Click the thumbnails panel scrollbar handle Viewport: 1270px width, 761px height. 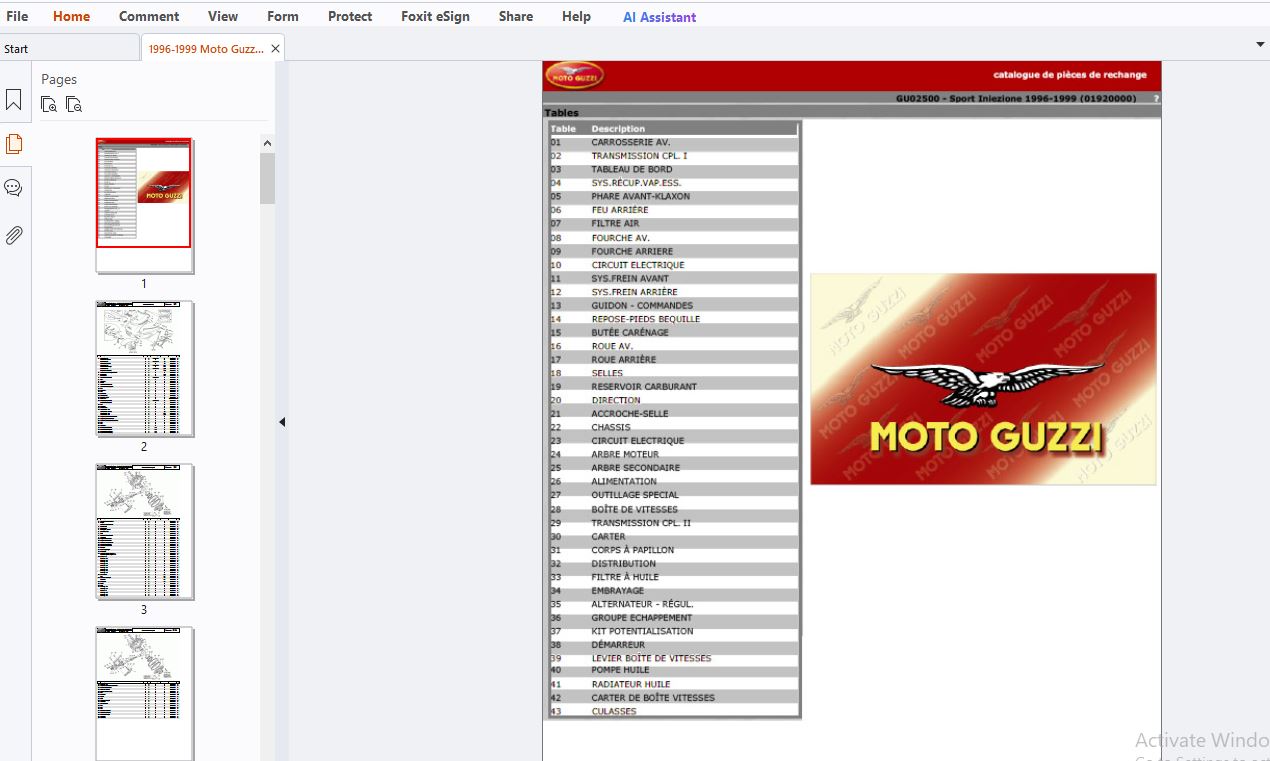point(267,178)
